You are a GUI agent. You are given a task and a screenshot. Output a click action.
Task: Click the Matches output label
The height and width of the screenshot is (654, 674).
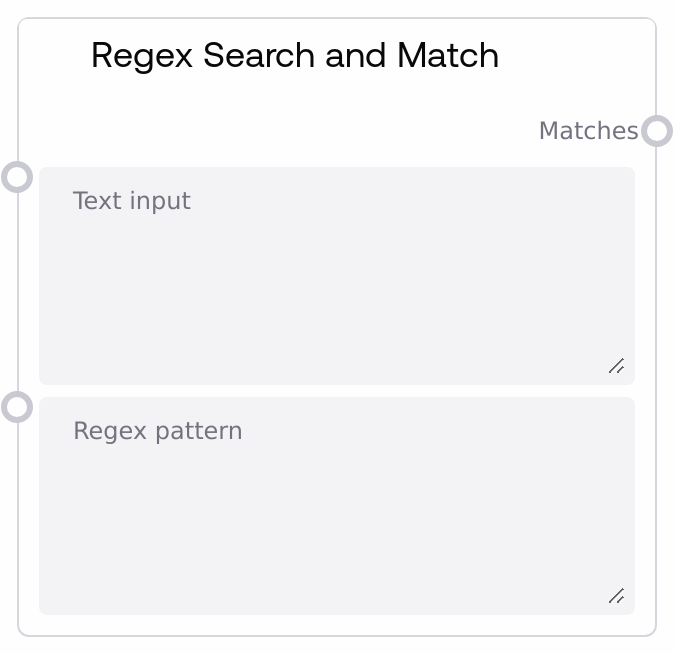click(x=588, y=131)
